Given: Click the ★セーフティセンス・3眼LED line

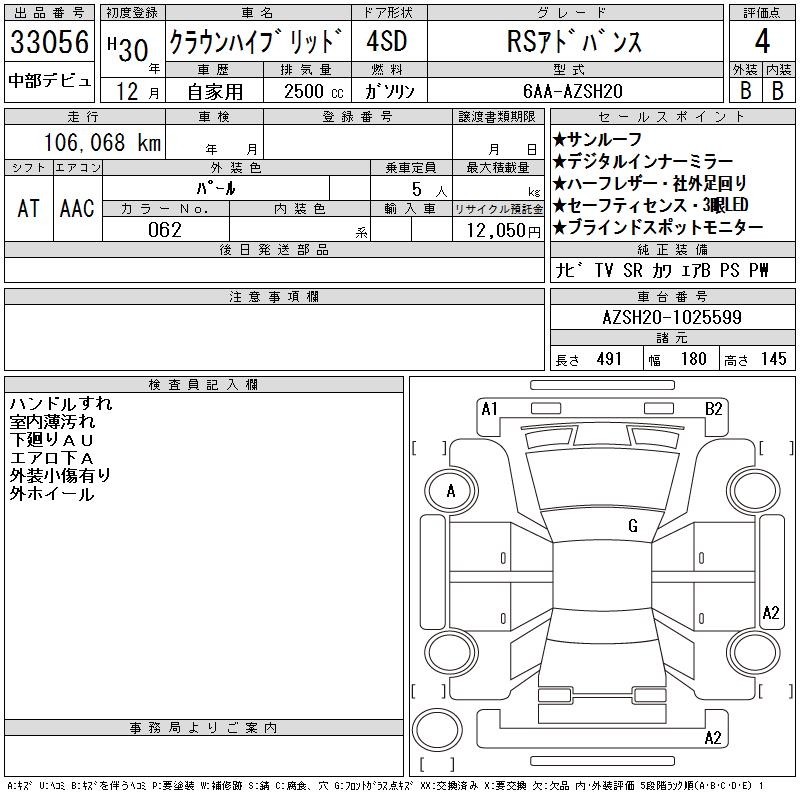Looking at the screenshot, I should coord(651,205).
